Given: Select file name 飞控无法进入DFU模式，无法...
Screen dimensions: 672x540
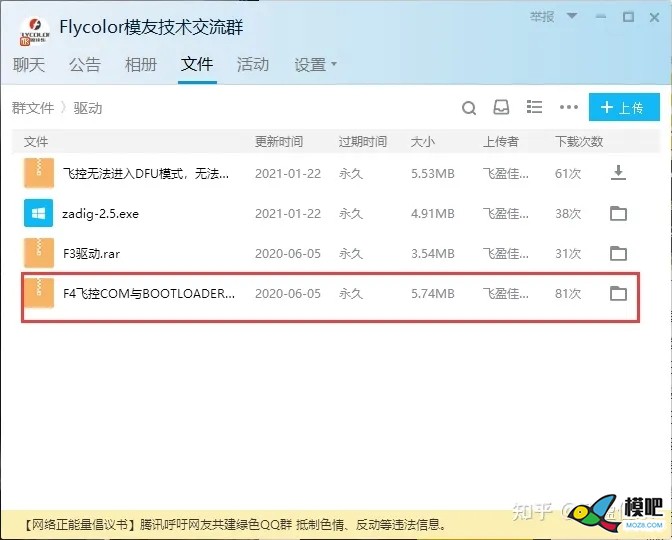Looking at the screenshot, I should tap(146, 174).
